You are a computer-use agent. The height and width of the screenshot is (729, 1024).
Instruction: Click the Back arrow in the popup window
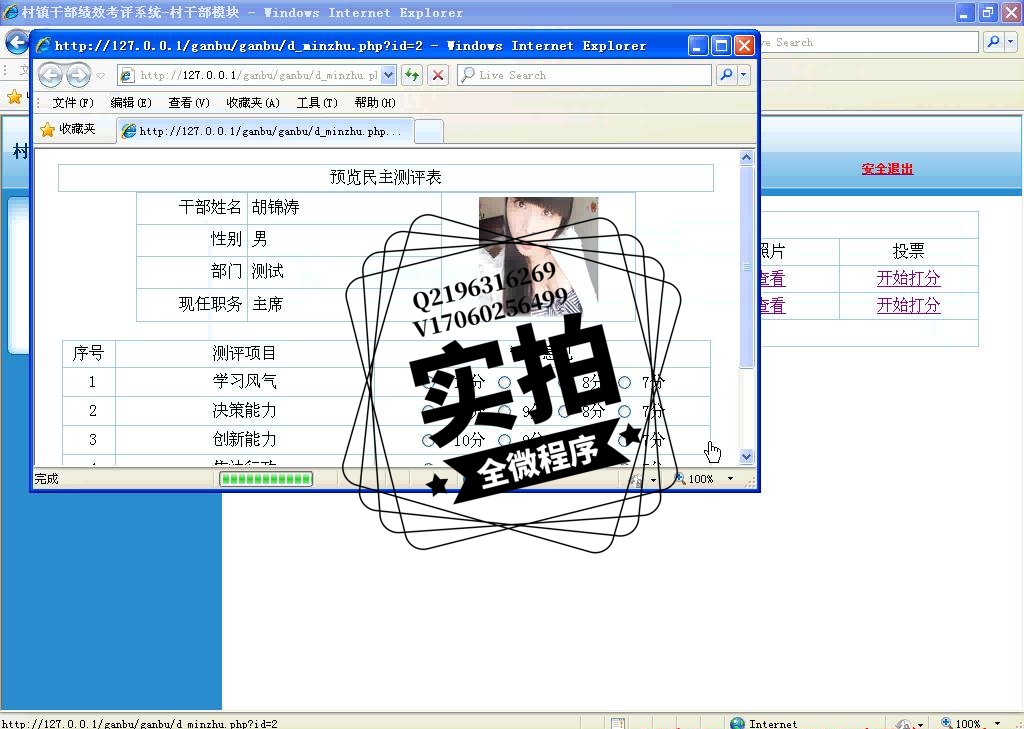50,75
